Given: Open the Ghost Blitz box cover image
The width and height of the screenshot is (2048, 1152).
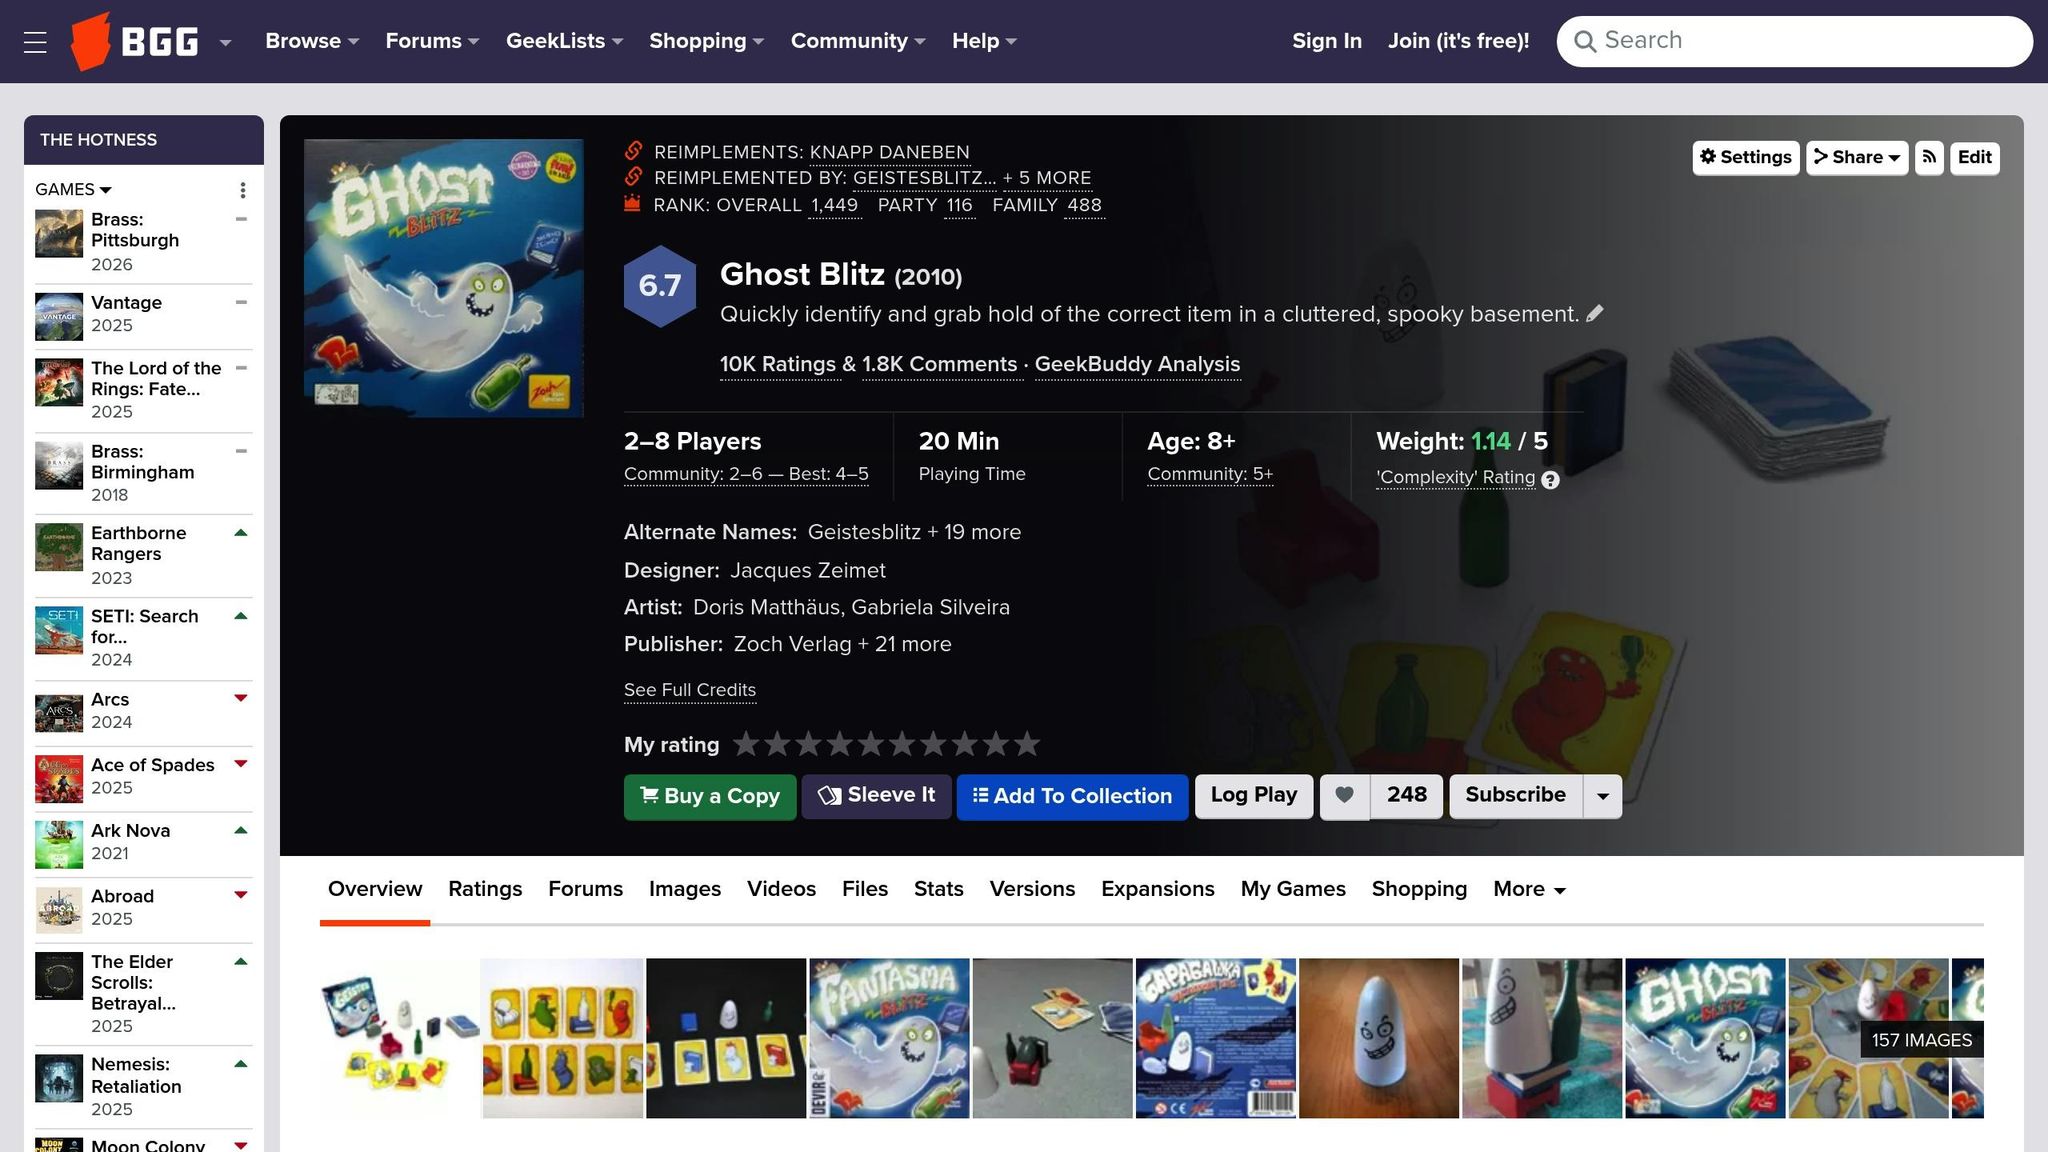Looking at the screenshot, I should pyautogui.click(x=444, y=278).
